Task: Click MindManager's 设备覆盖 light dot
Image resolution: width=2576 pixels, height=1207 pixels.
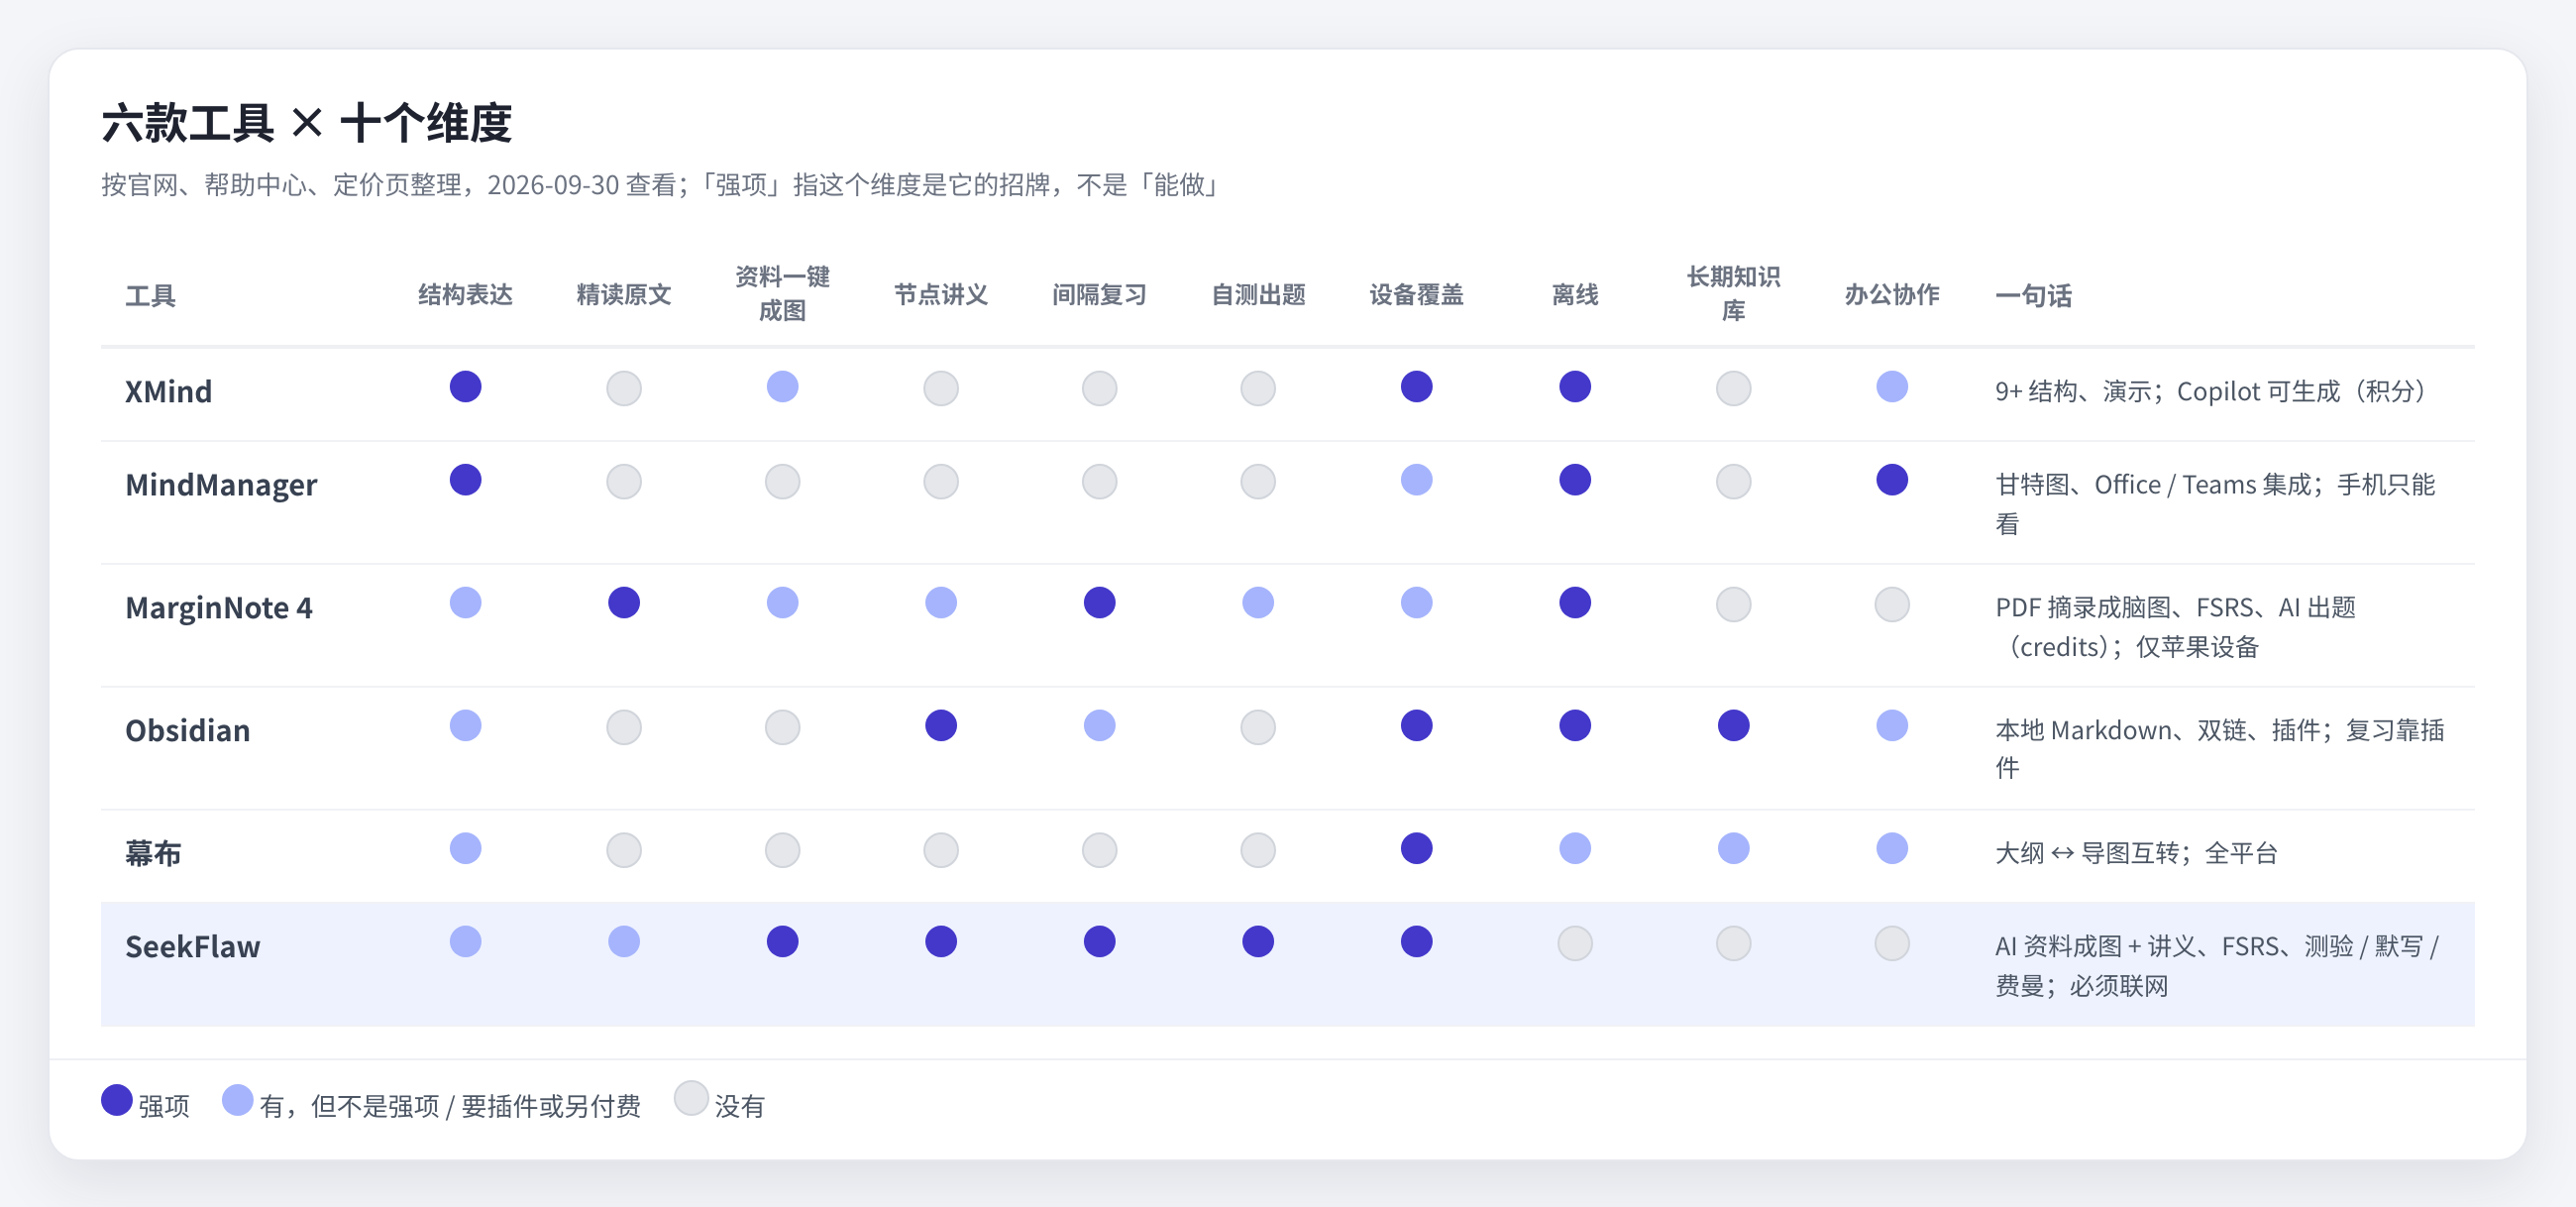Action: [1416, 481]
